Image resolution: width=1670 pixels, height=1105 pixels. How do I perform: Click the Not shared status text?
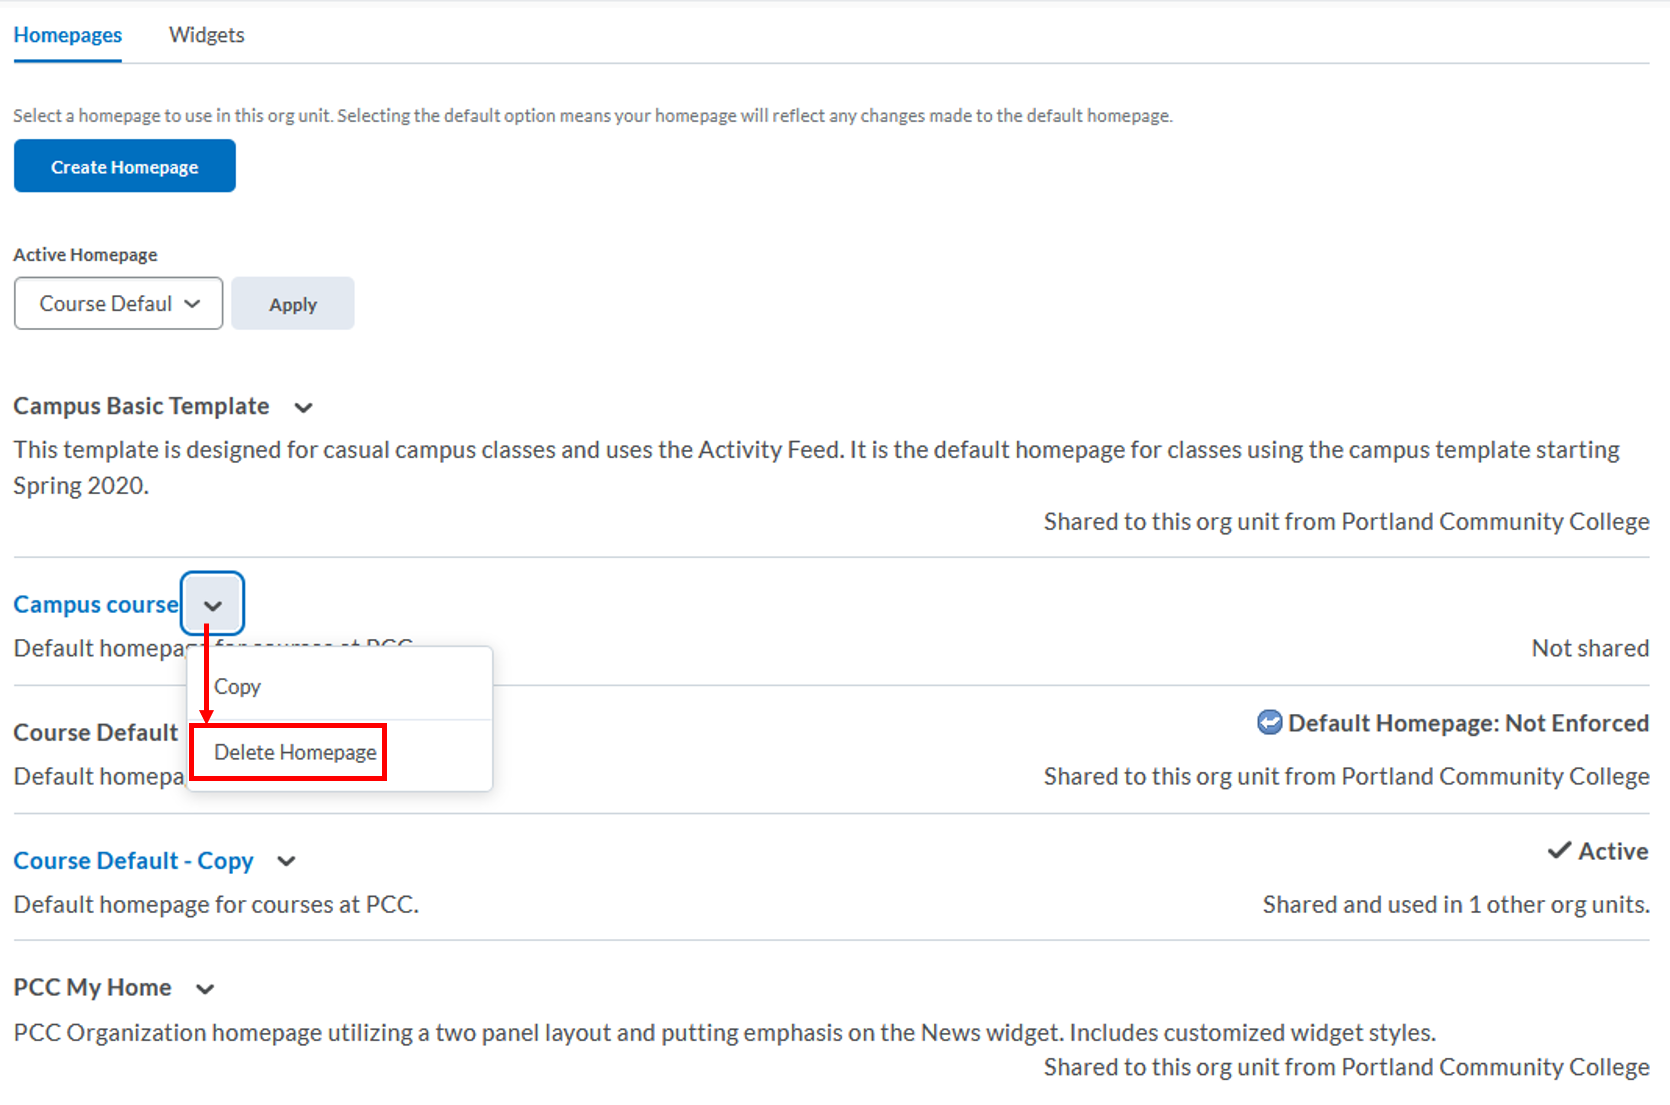point(1589,648)
